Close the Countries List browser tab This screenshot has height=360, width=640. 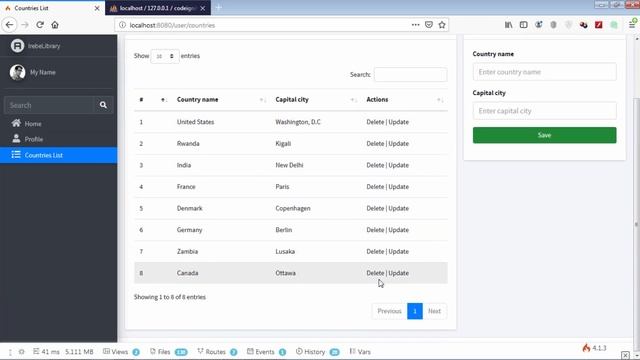pyautogui.click(x=97, y=8)
